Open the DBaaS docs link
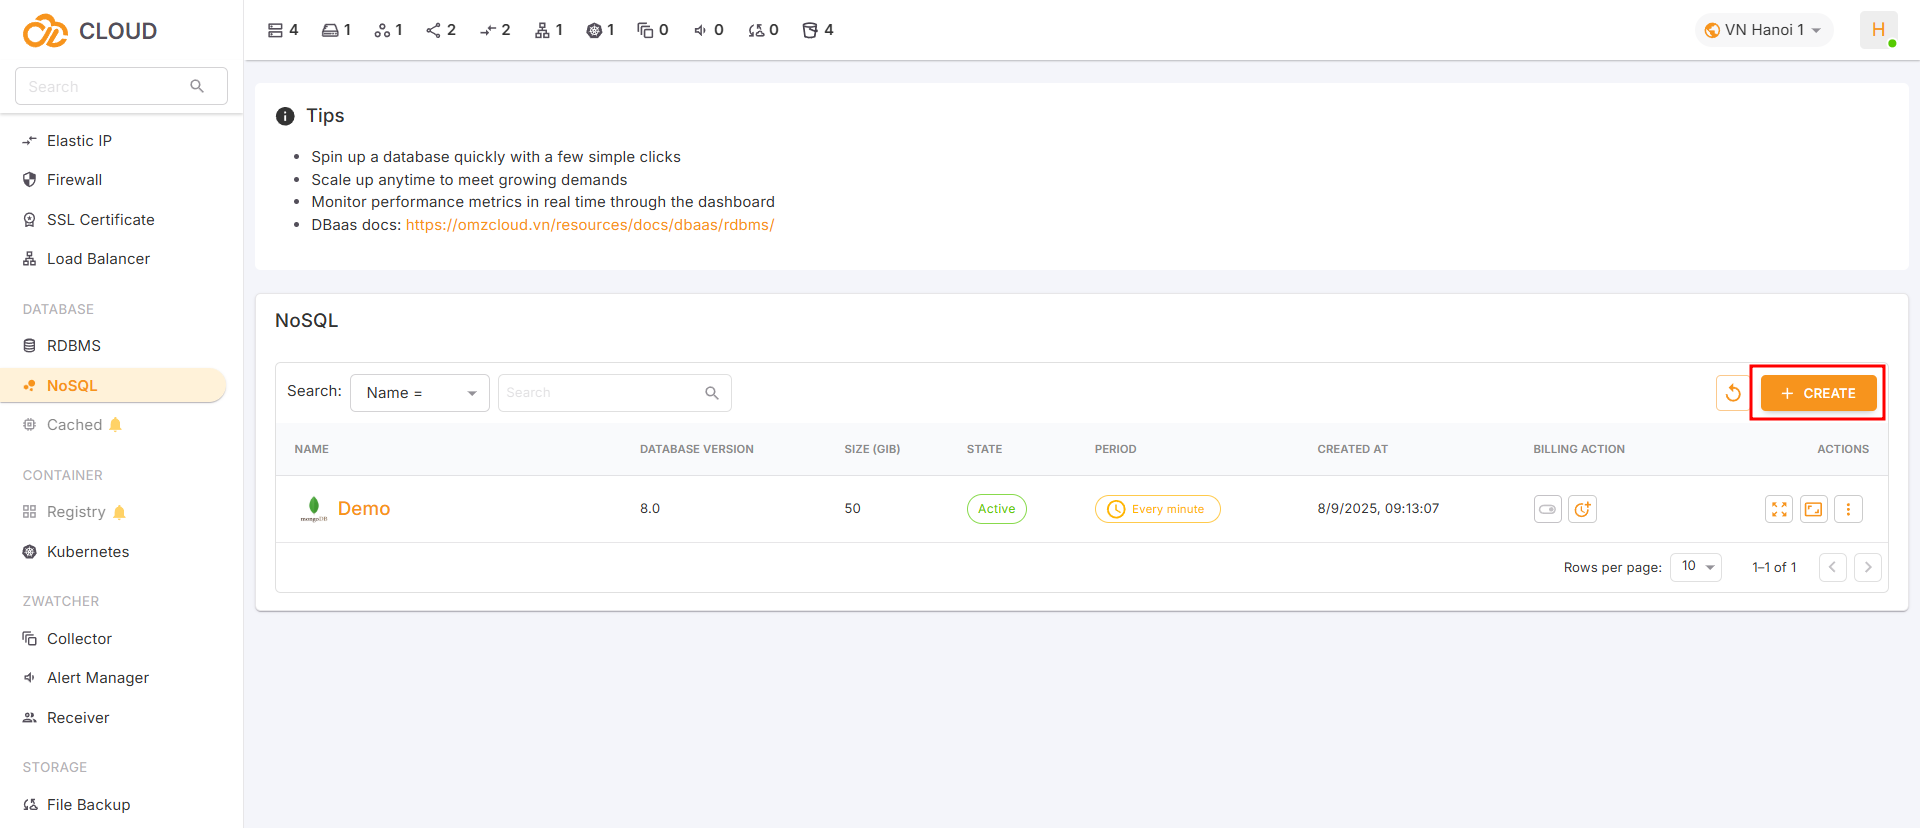 590,225
